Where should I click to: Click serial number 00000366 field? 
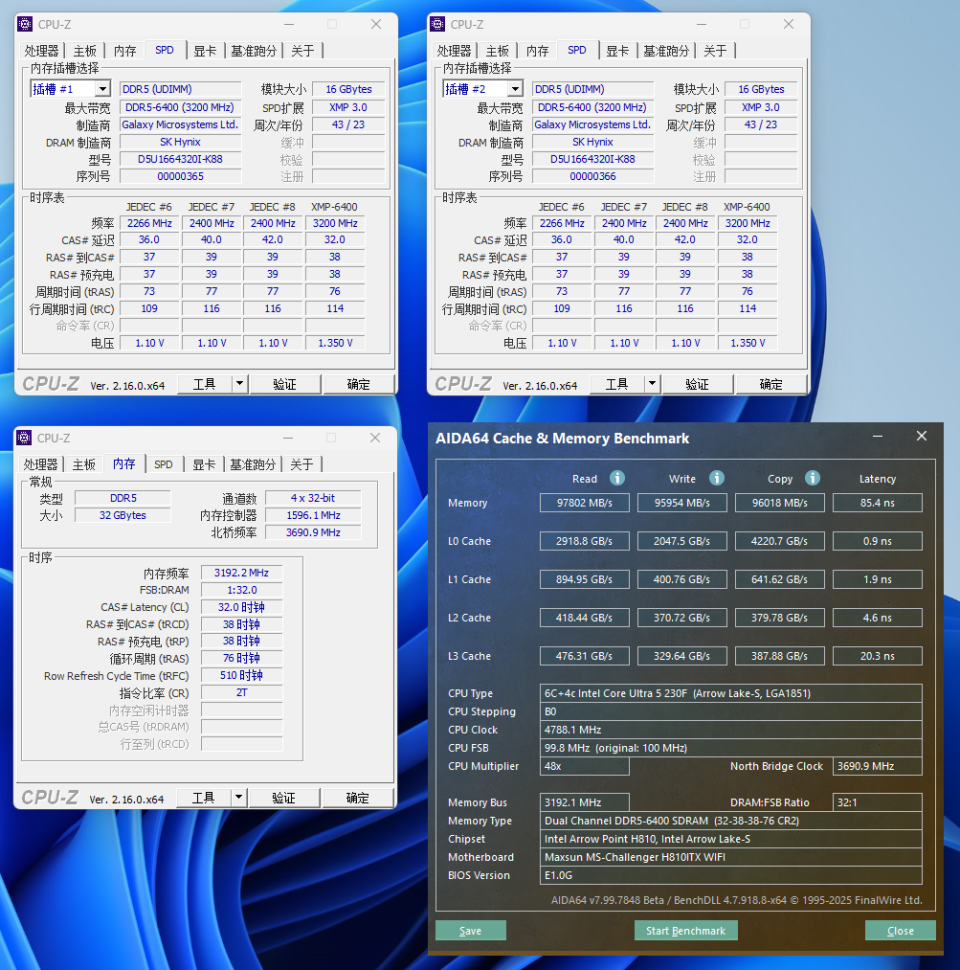click(x=593, y=176)
